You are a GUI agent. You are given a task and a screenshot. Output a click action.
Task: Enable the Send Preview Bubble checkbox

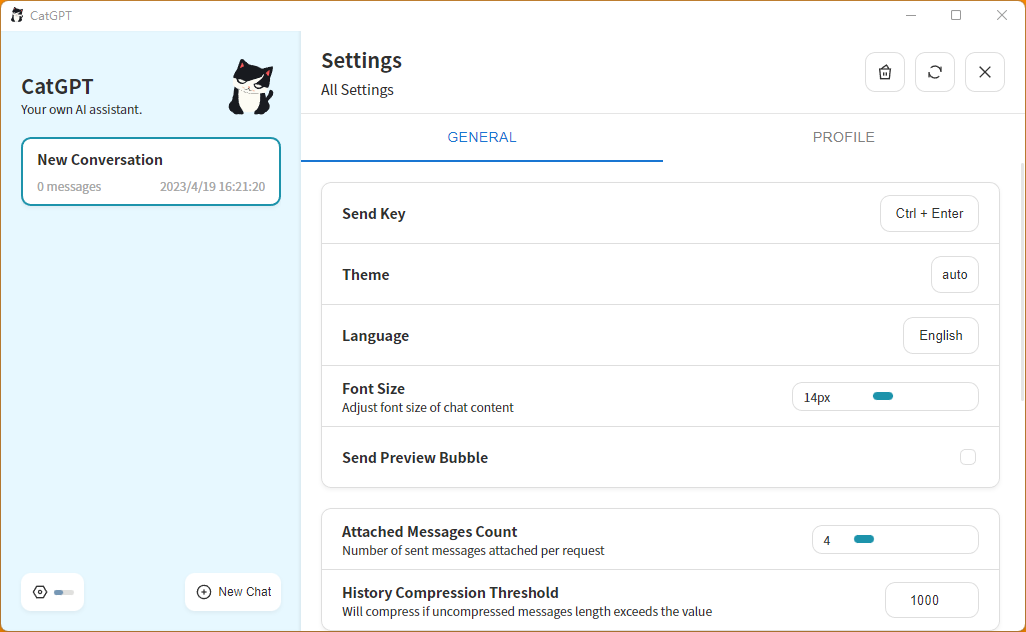(968, 457)
